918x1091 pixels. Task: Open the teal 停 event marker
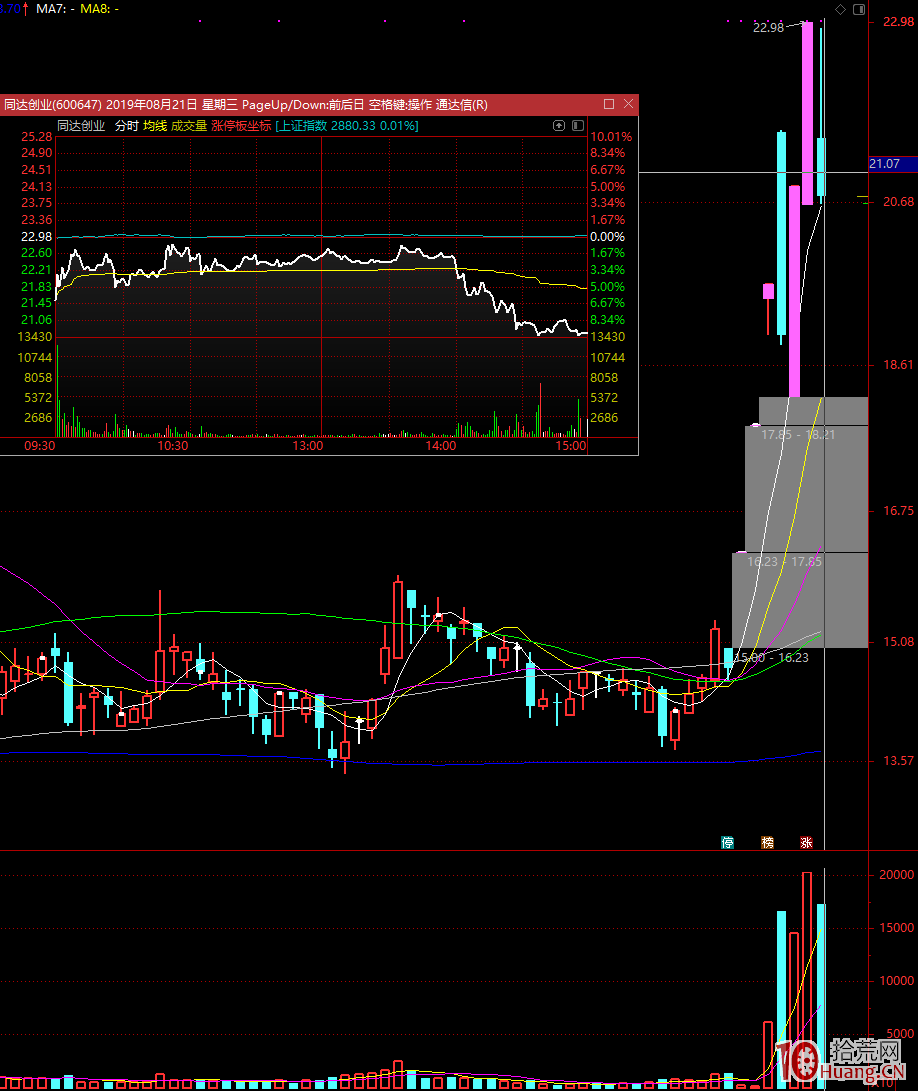[x=727, y=843]
